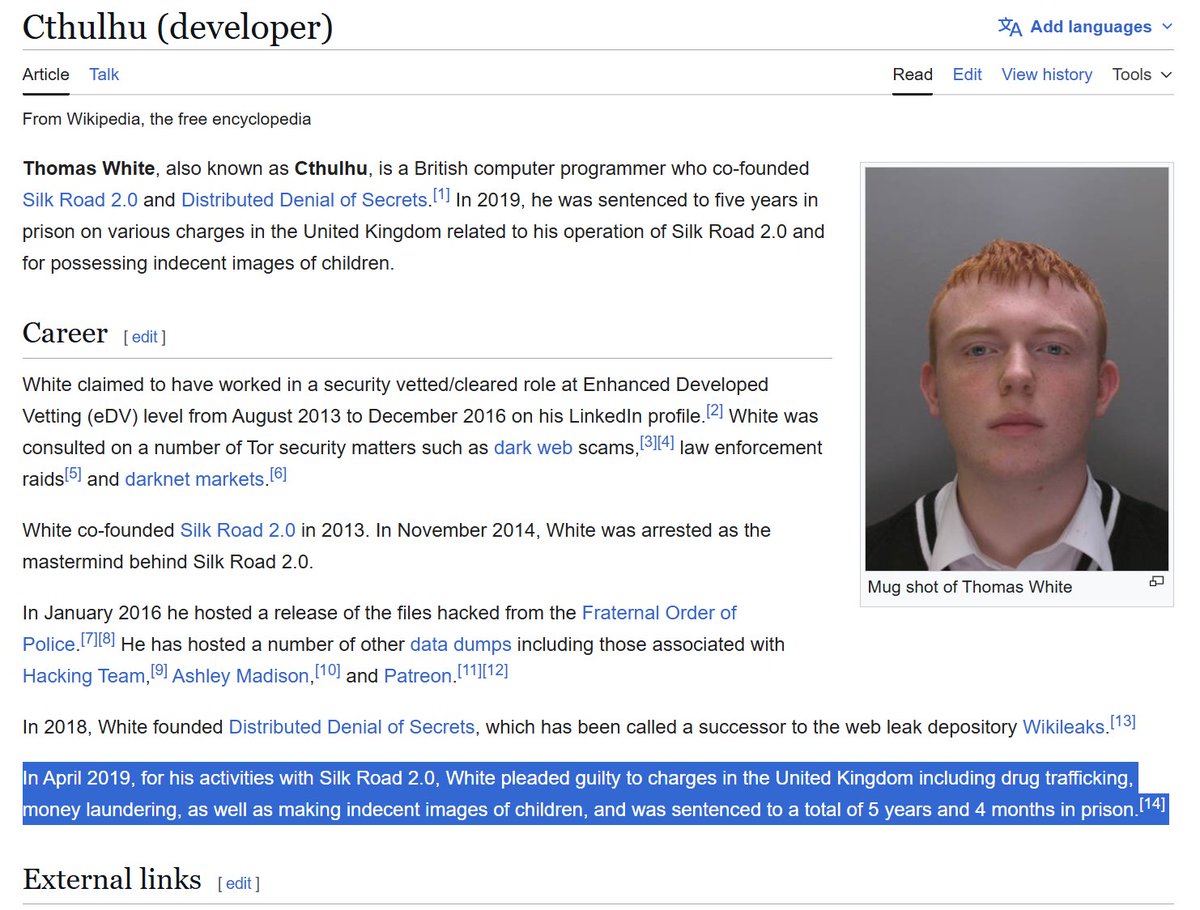Viewport: 1200px width, 910px height.
Task: Click citation [9] after Hacking Team
Action: [x=159, y=671]
